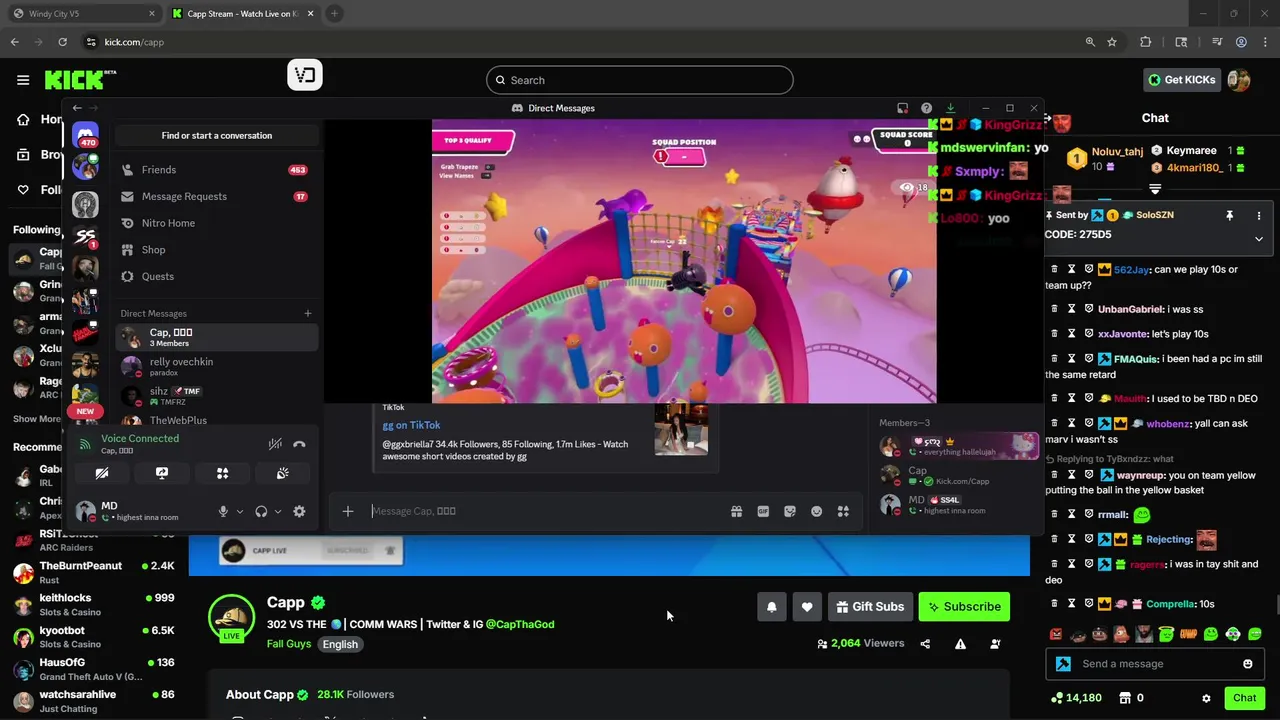Image resolution: width=1280 pixels, height=720 pixels.
Task: Turn on camera in Discord voice panel
Action: point(101,473)
